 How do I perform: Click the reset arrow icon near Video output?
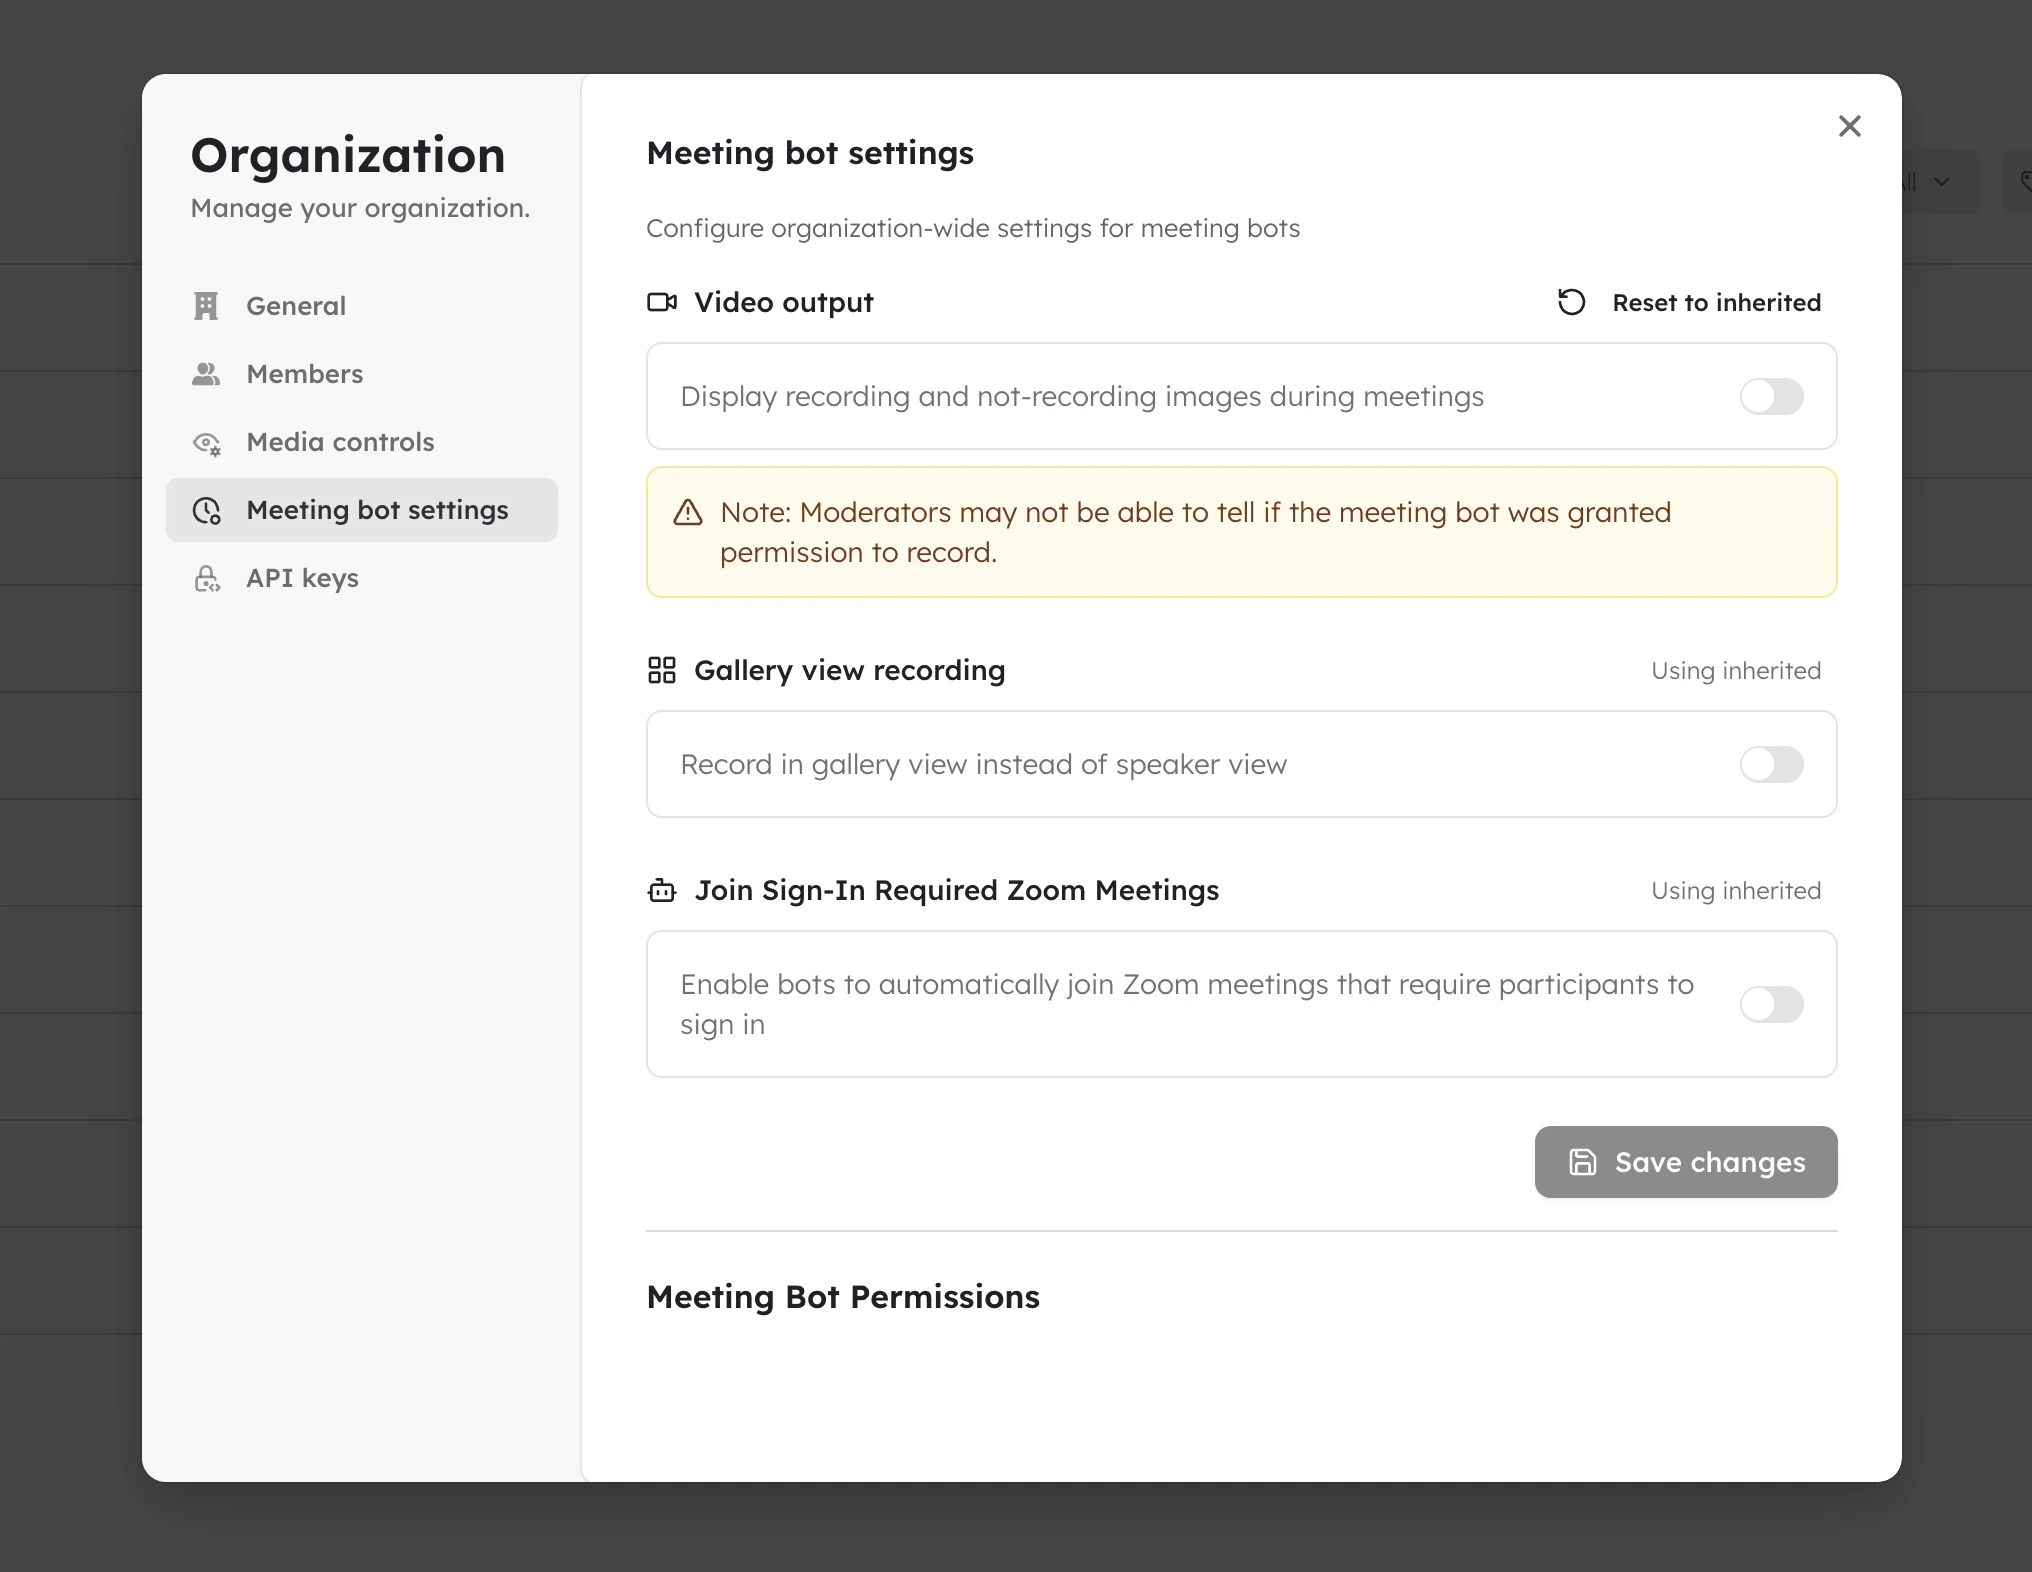coord(1571,302)
